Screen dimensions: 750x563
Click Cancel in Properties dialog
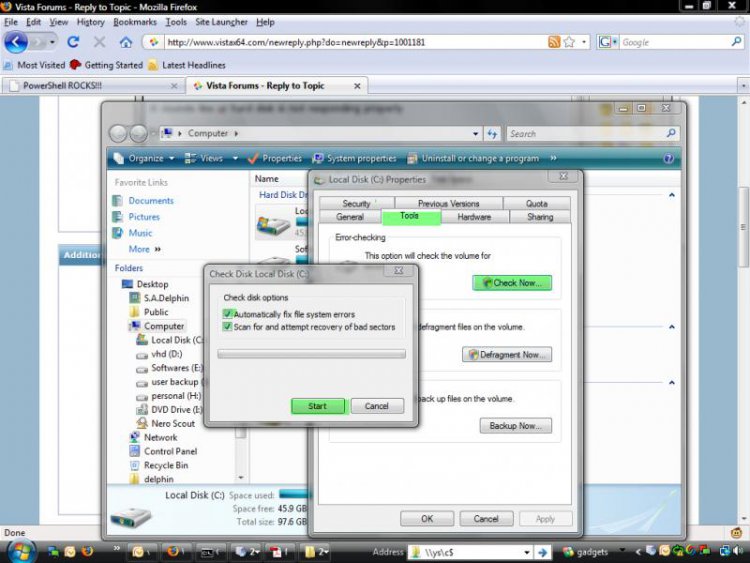[486, 519]
